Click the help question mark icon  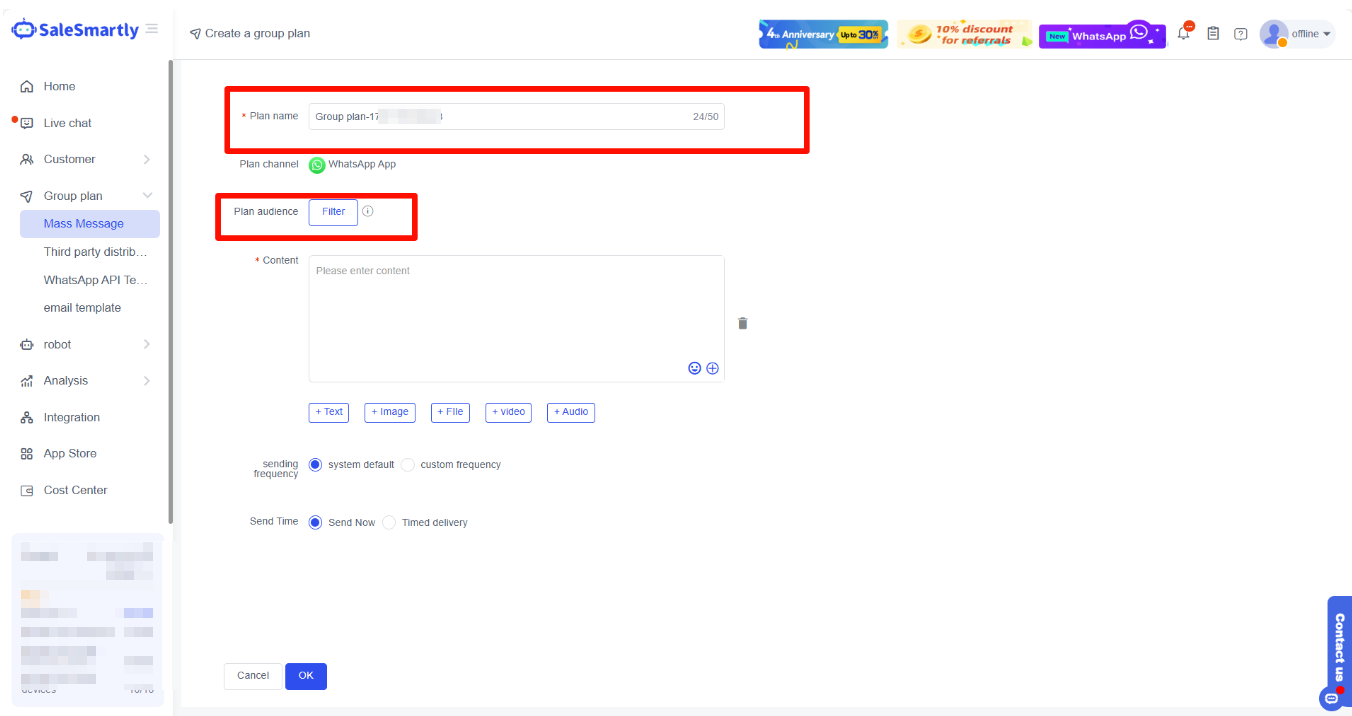(x=1241, y=34)
